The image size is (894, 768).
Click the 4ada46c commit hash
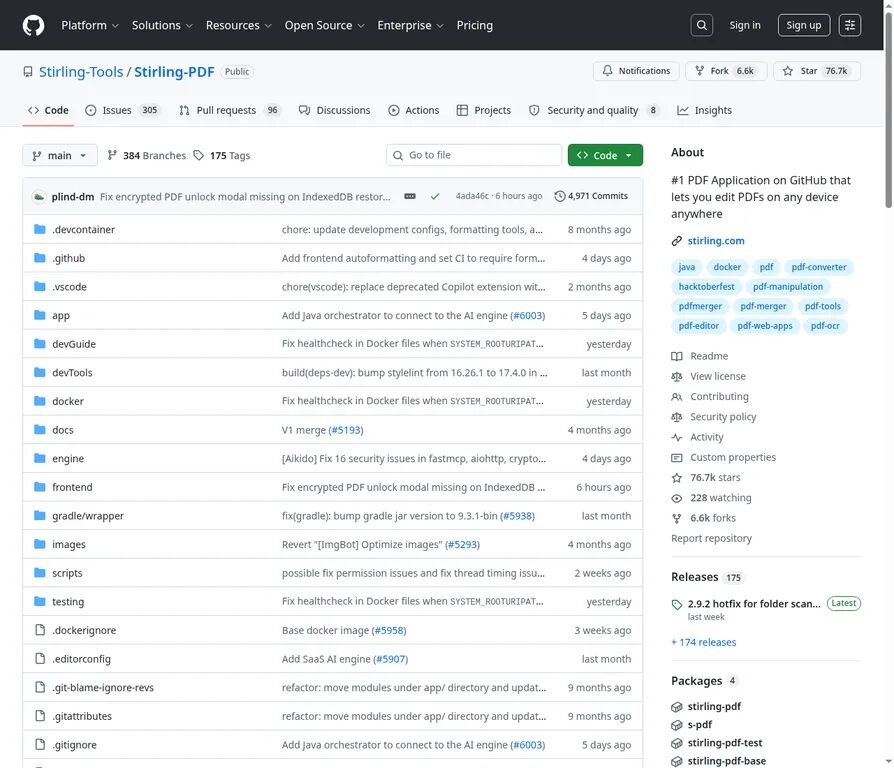coord(472,196)
